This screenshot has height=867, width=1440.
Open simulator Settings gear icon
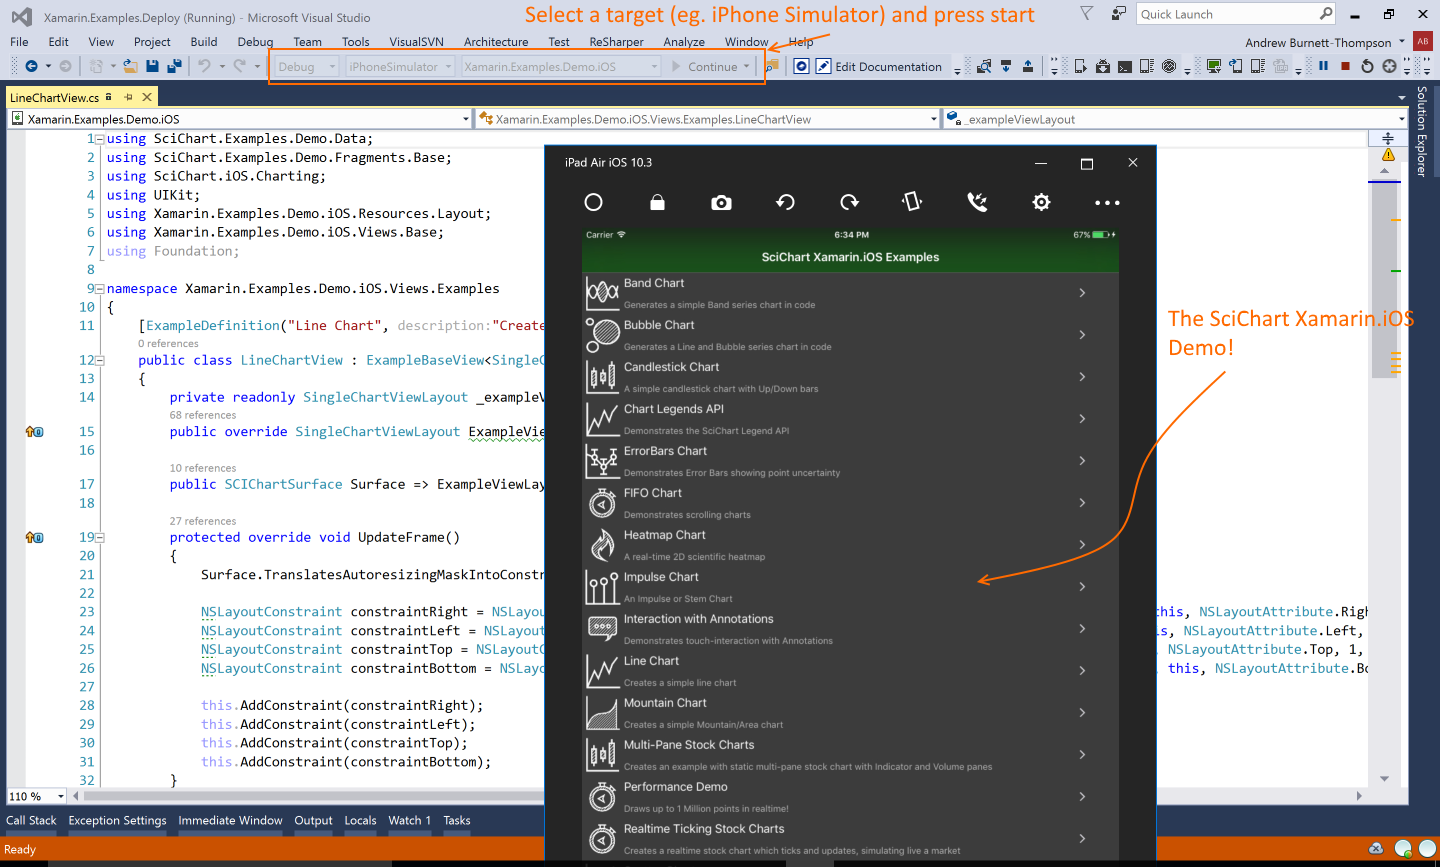(x=1041, y=202)
